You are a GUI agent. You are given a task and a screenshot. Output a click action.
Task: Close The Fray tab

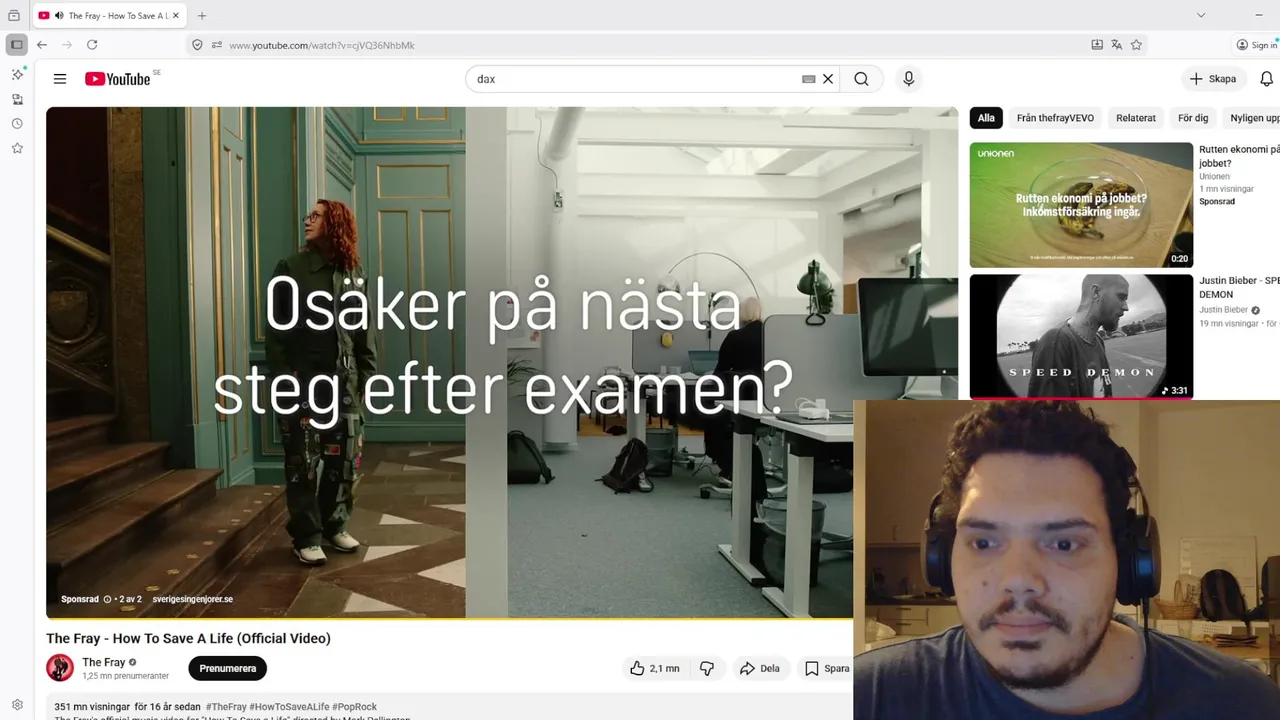[x=176, y=16]
